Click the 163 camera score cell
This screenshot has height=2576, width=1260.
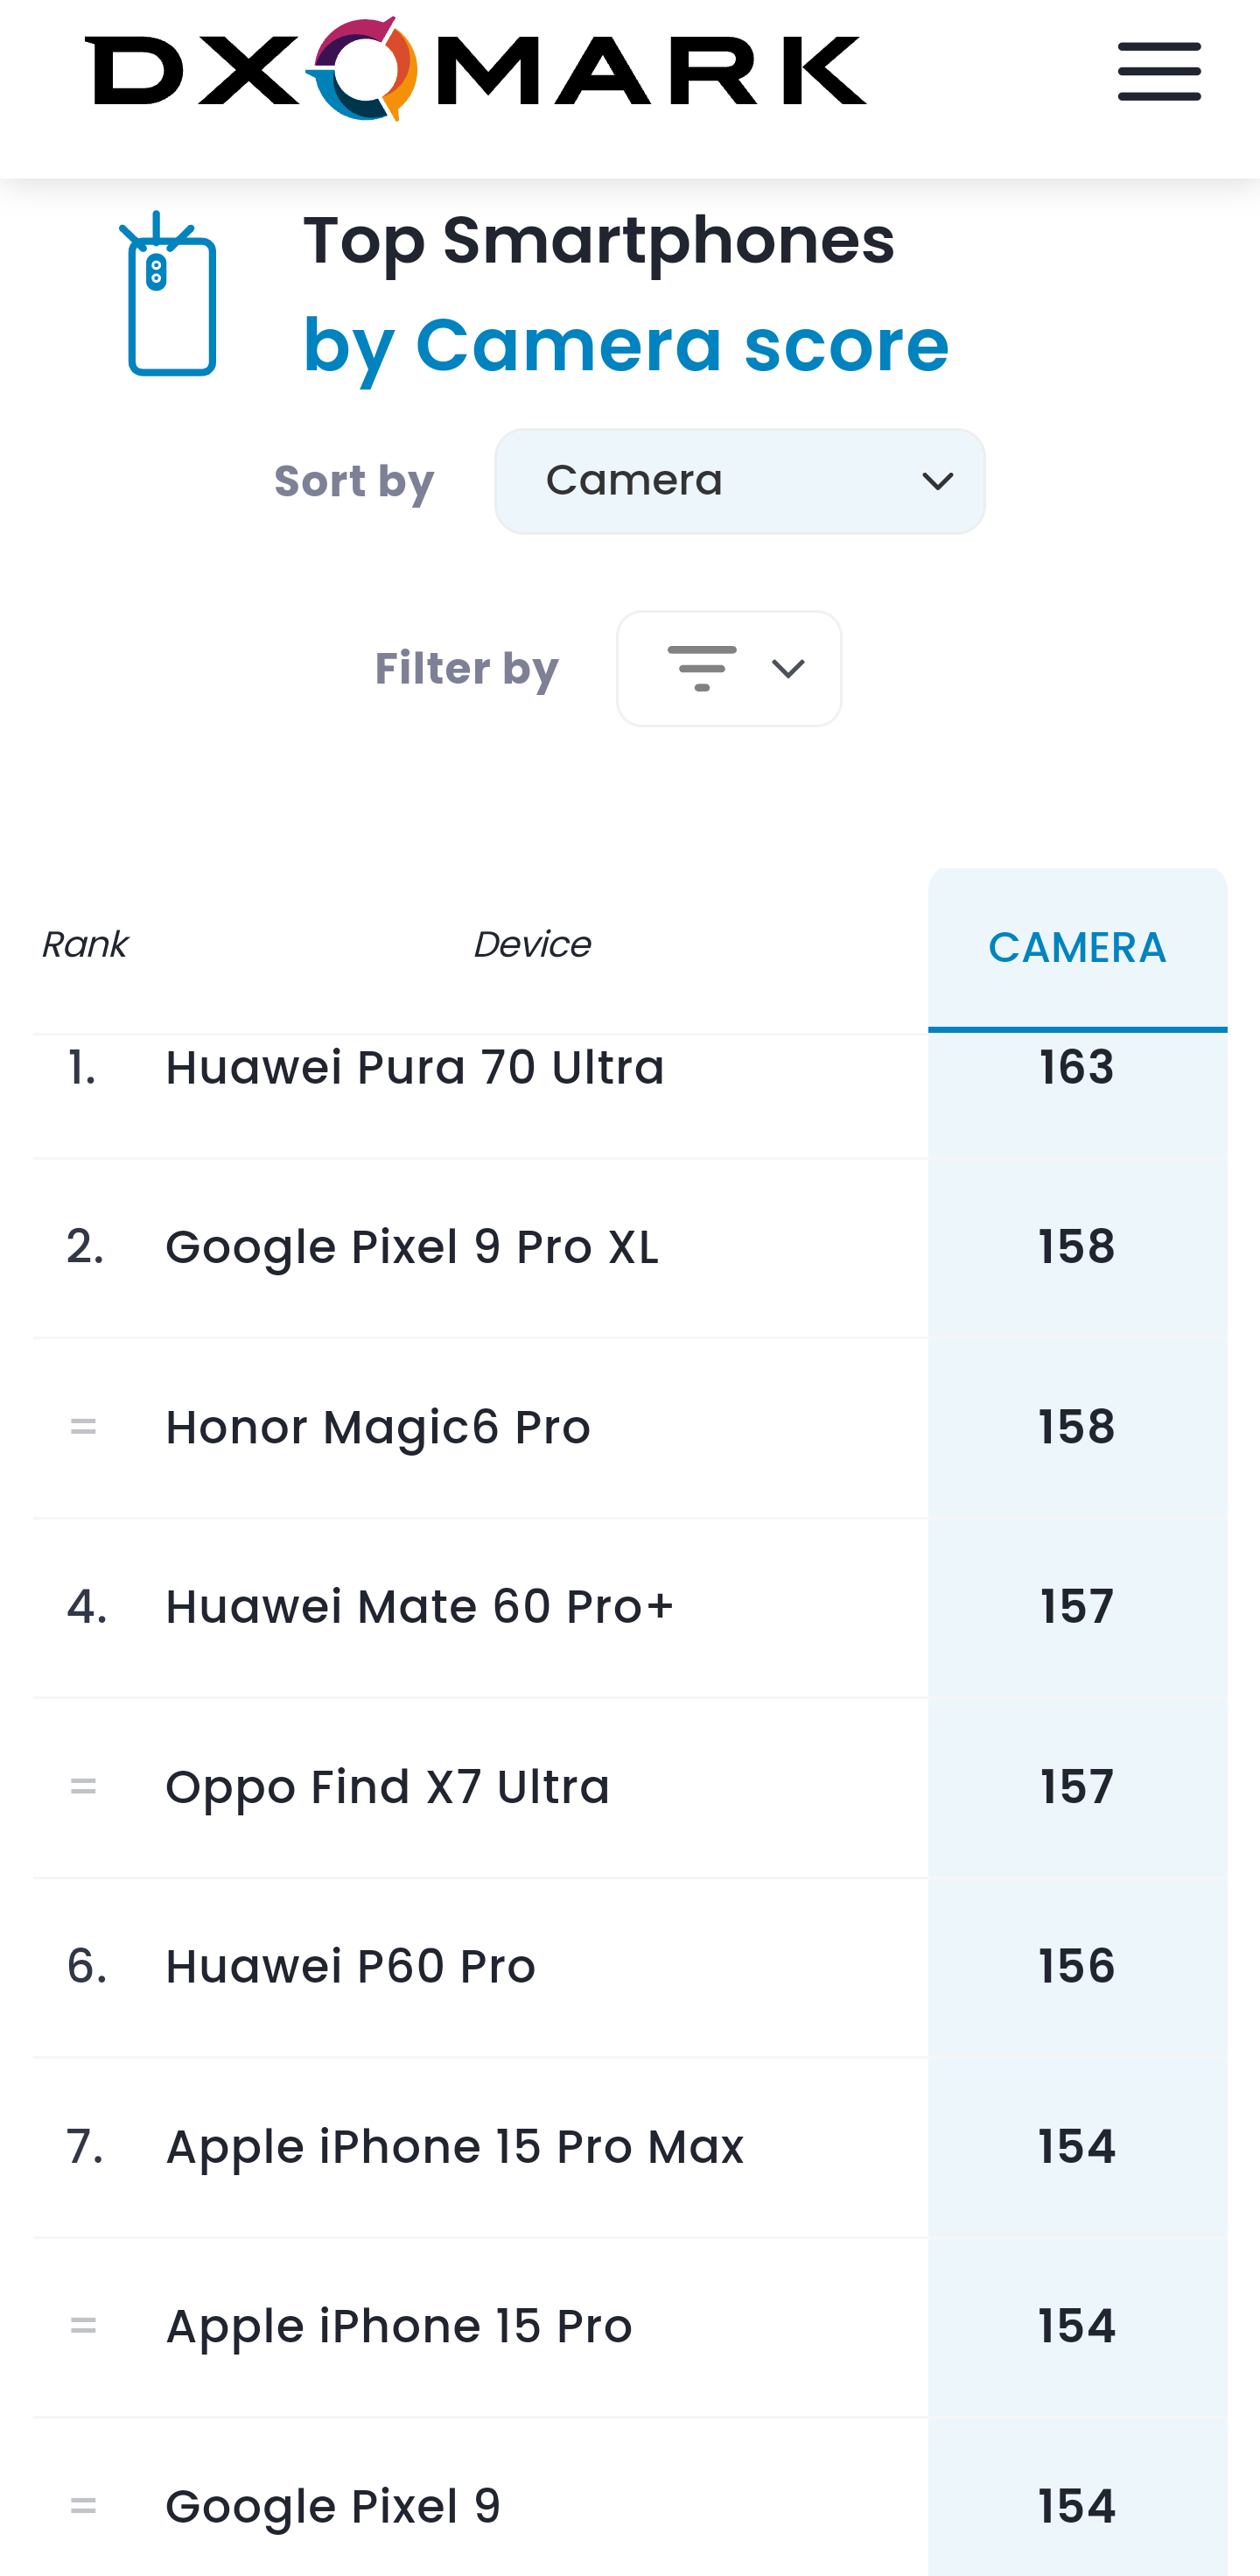point(1077,1068)
